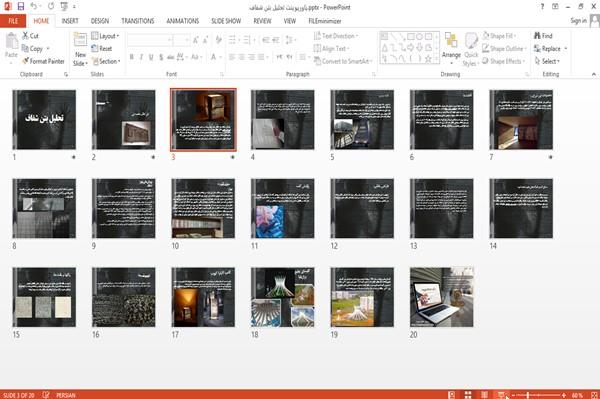Viewport: 600px width, 399px height.
Task: Click Decrease Font Size icon
Action: point(206,40)
